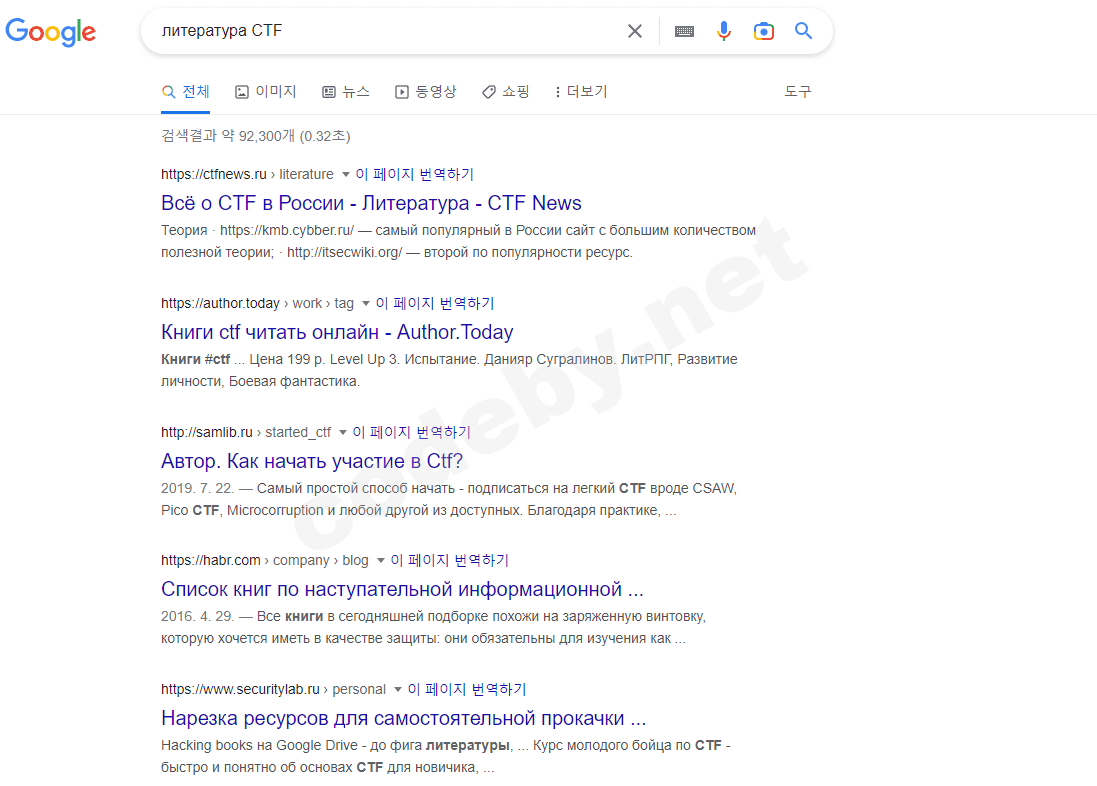1097x786 pixels.
Task: Open the result titled Книги ctf читать онлайн
Action: (x=337, y=332)
